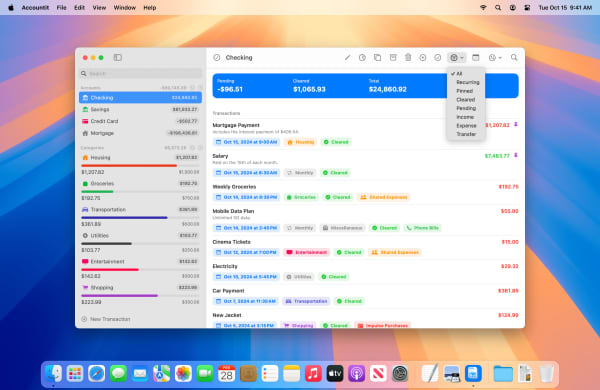Viewport: 600px width, 390px height.
Task: Click the Cleared tag on Electricity row
Action: pos(334,277)
